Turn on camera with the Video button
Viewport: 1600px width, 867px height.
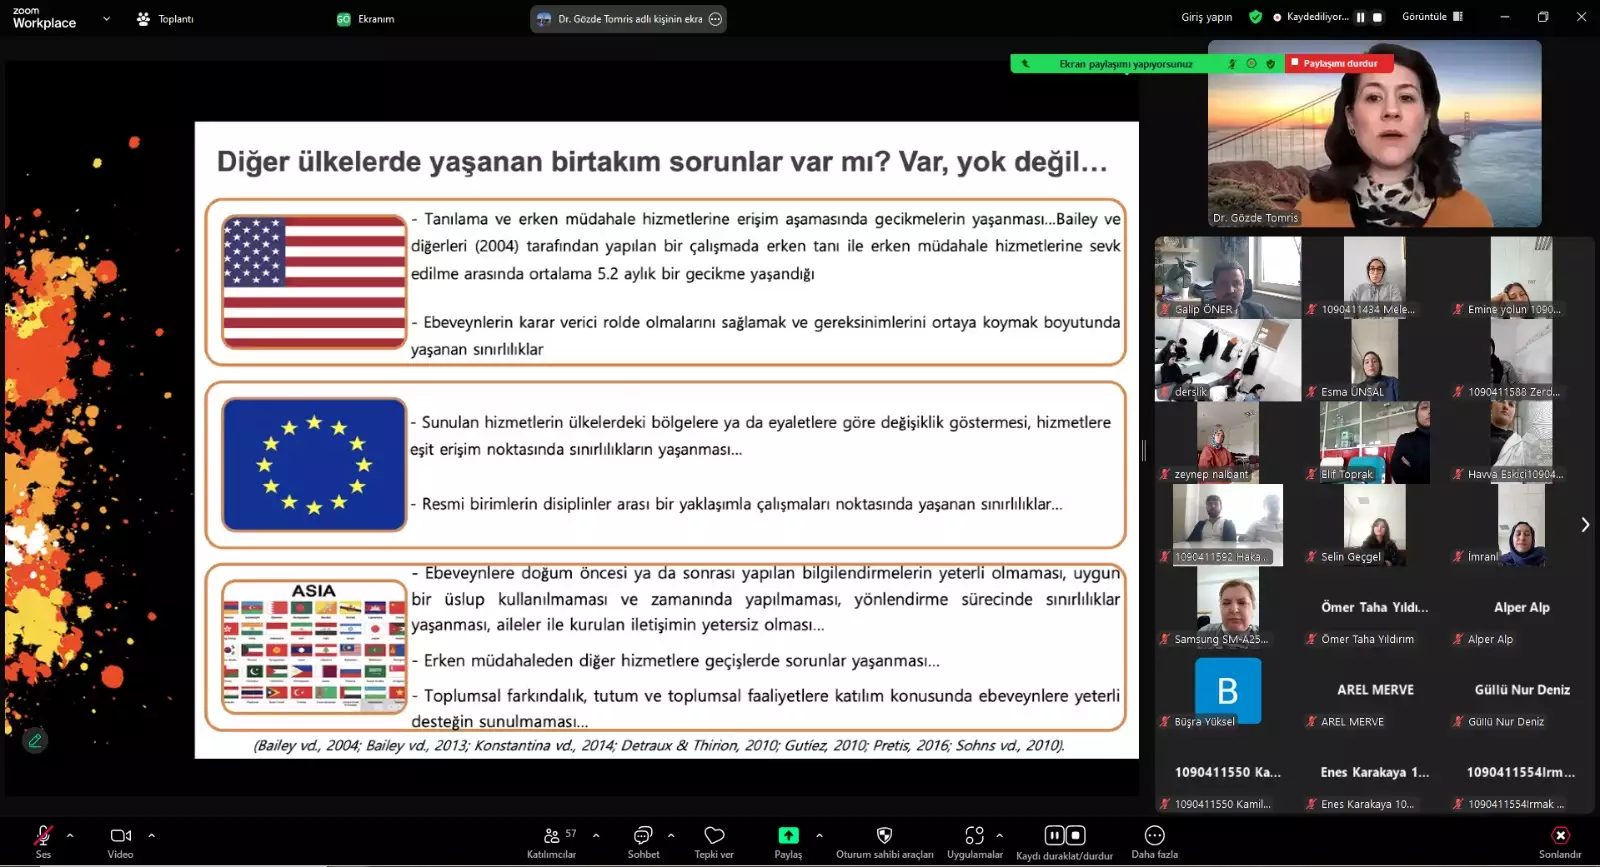click(120, 841)
